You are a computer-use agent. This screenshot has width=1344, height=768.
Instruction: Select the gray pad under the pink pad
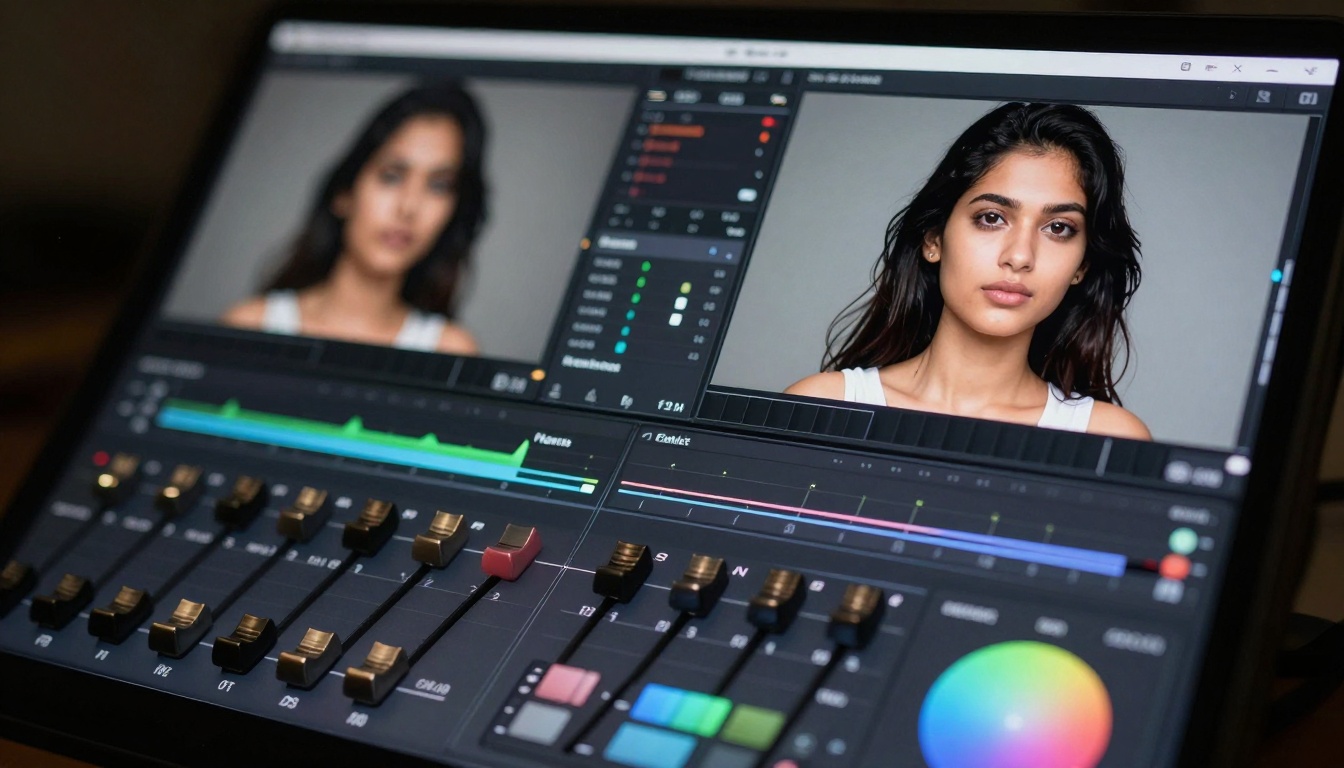540,722
